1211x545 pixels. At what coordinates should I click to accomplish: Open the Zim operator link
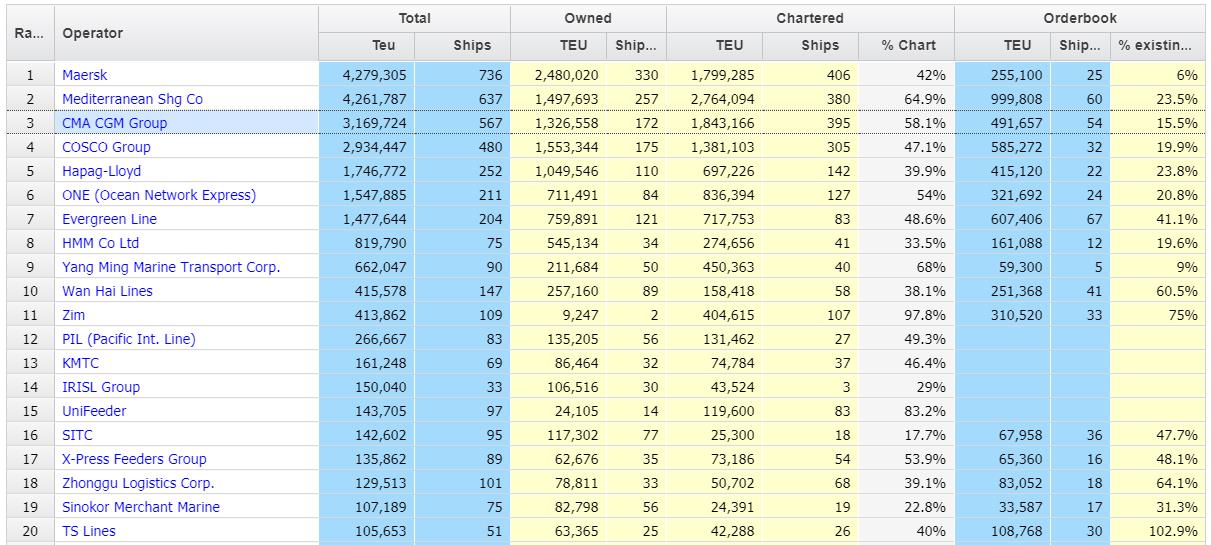(74, 315)
